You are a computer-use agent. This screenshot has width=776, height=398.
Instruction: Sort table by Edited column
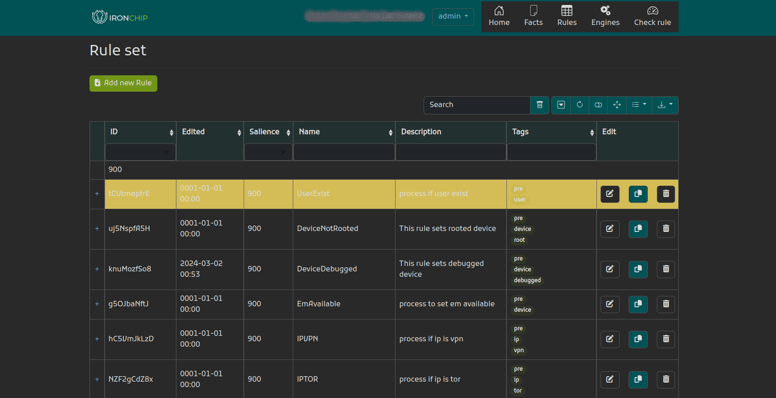(210, 132)
